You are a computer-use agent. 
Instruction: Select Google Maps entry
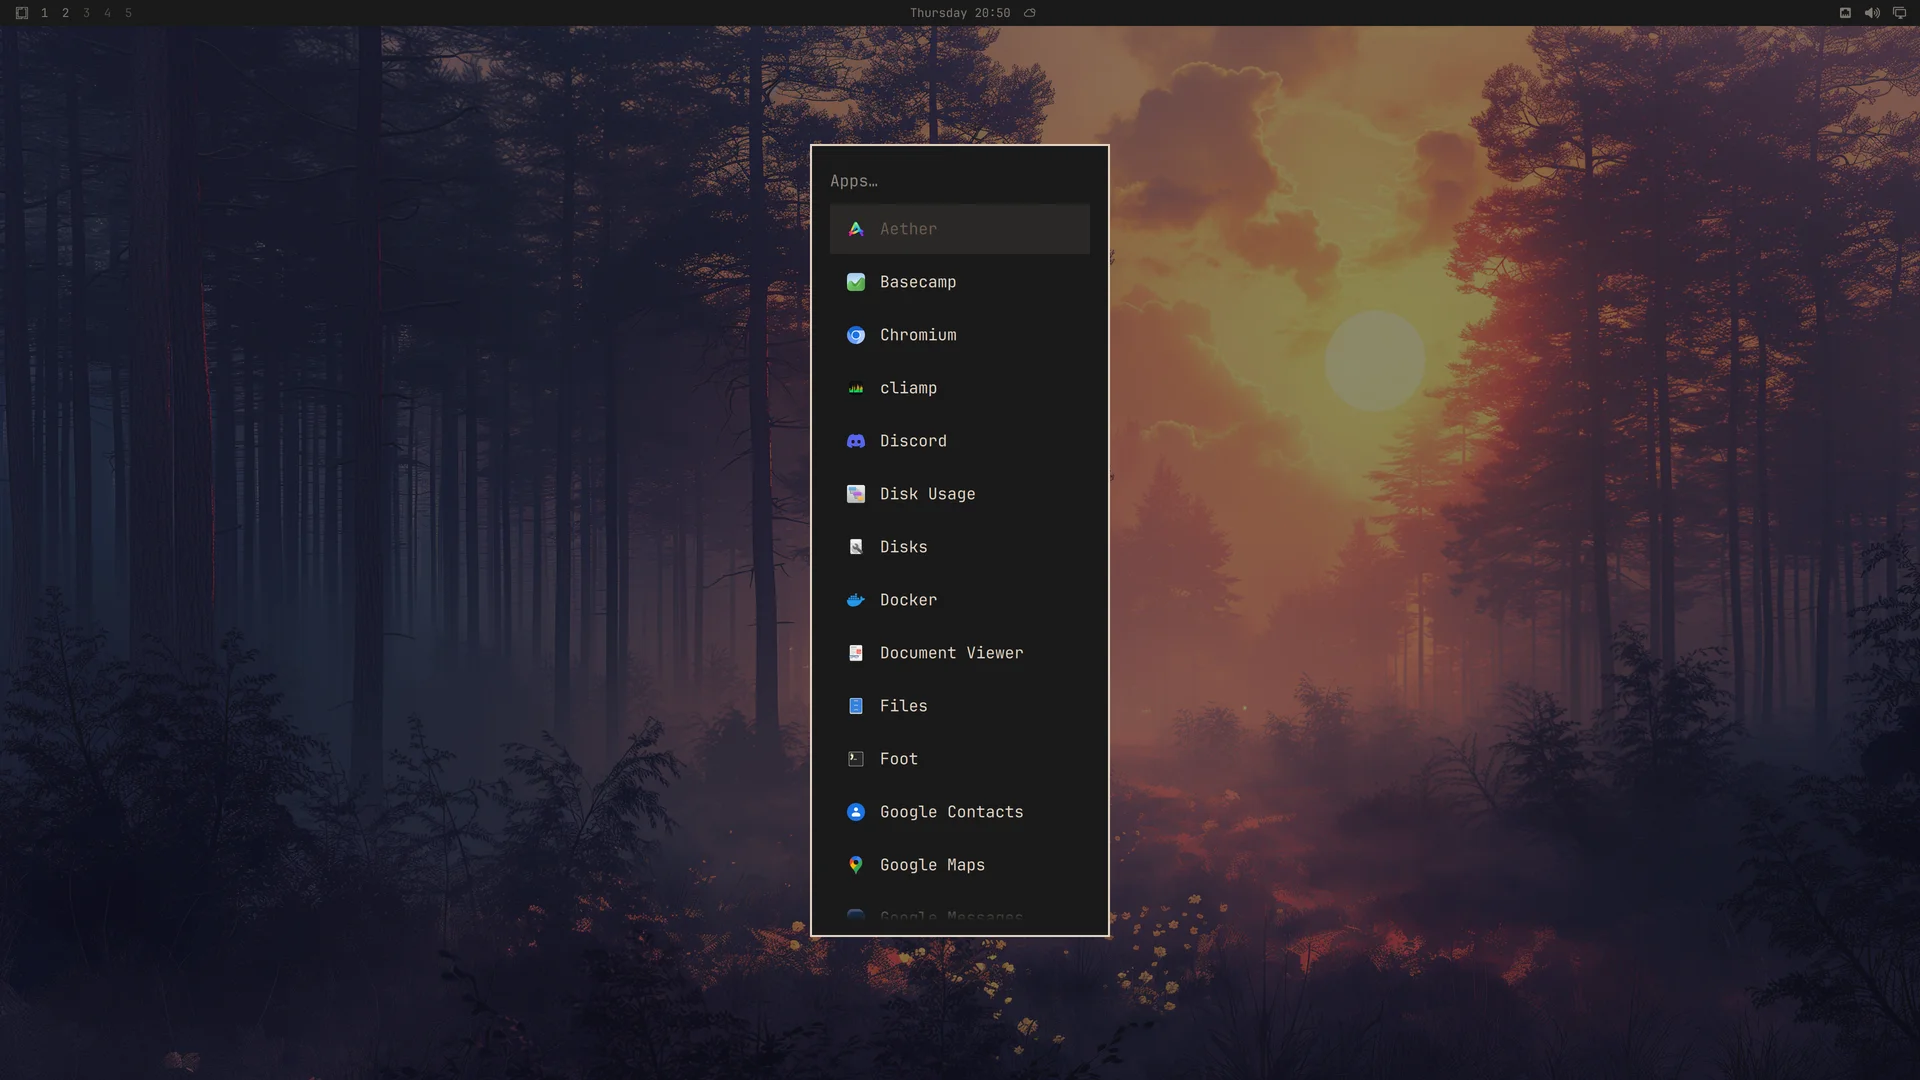[959, 865]
